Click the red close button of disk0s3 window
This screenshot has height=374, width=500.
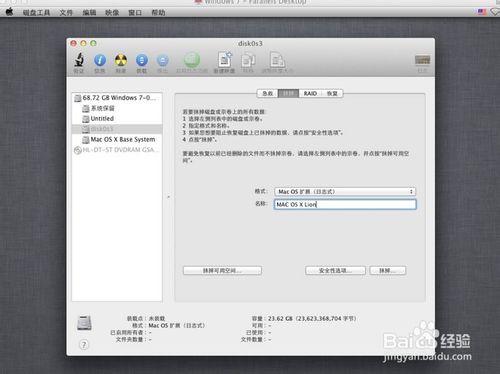click(x=74, y=43)
